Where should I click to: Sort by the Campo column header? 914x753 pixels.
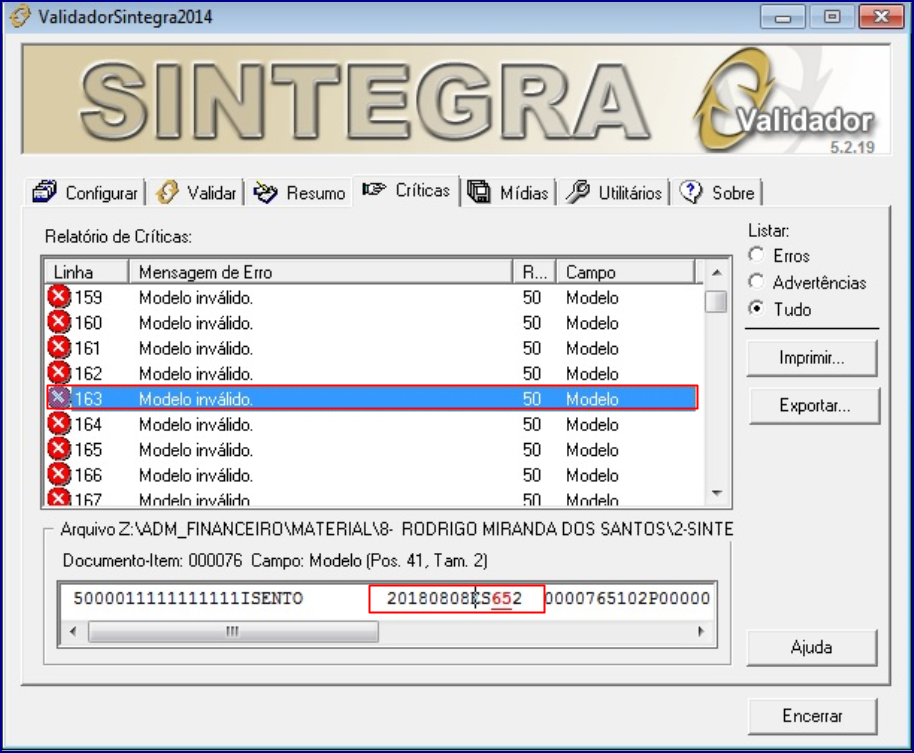625,272
